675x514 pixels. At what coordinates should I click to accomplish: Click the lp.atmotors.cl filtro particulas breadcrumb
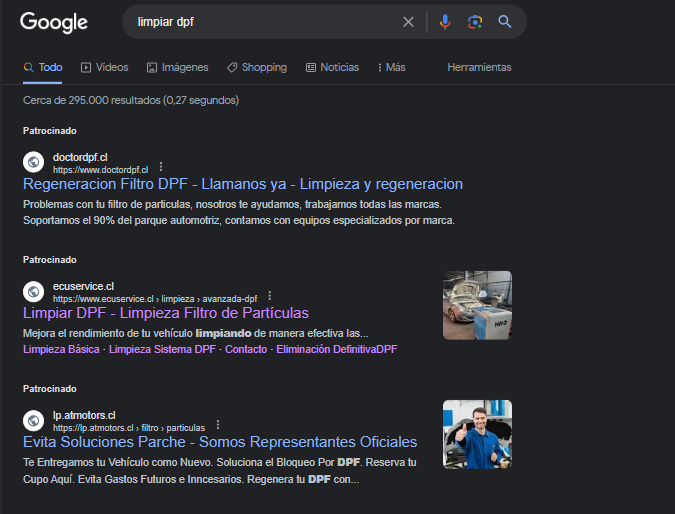[129, 428]
